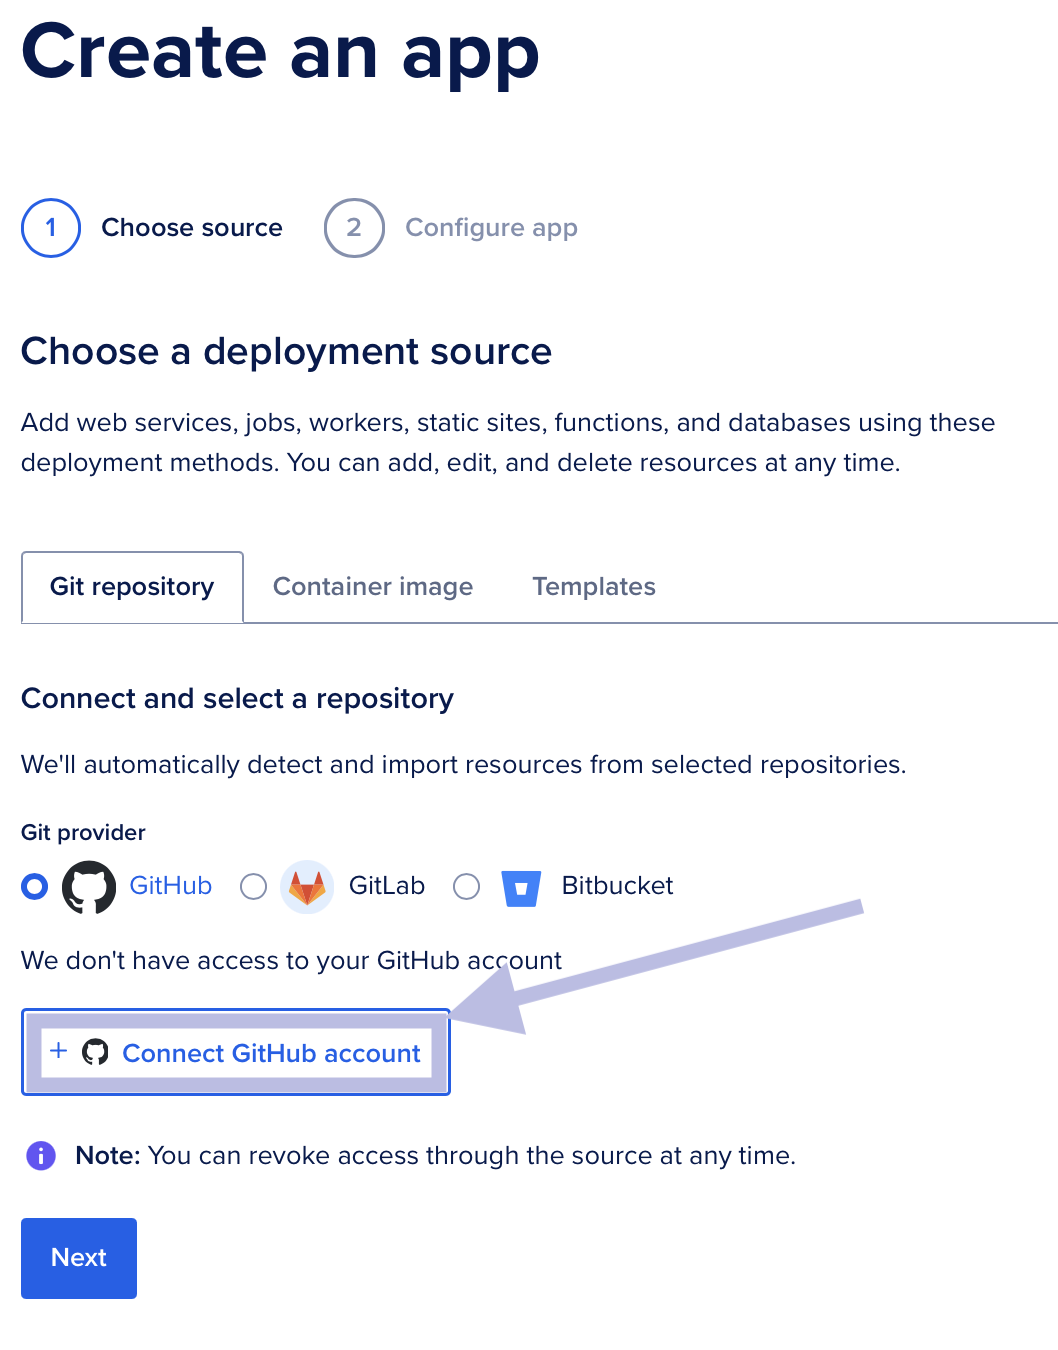Select the GitLab radio button
This screenshot has width=1058, height=1350.
coord(254,887)
